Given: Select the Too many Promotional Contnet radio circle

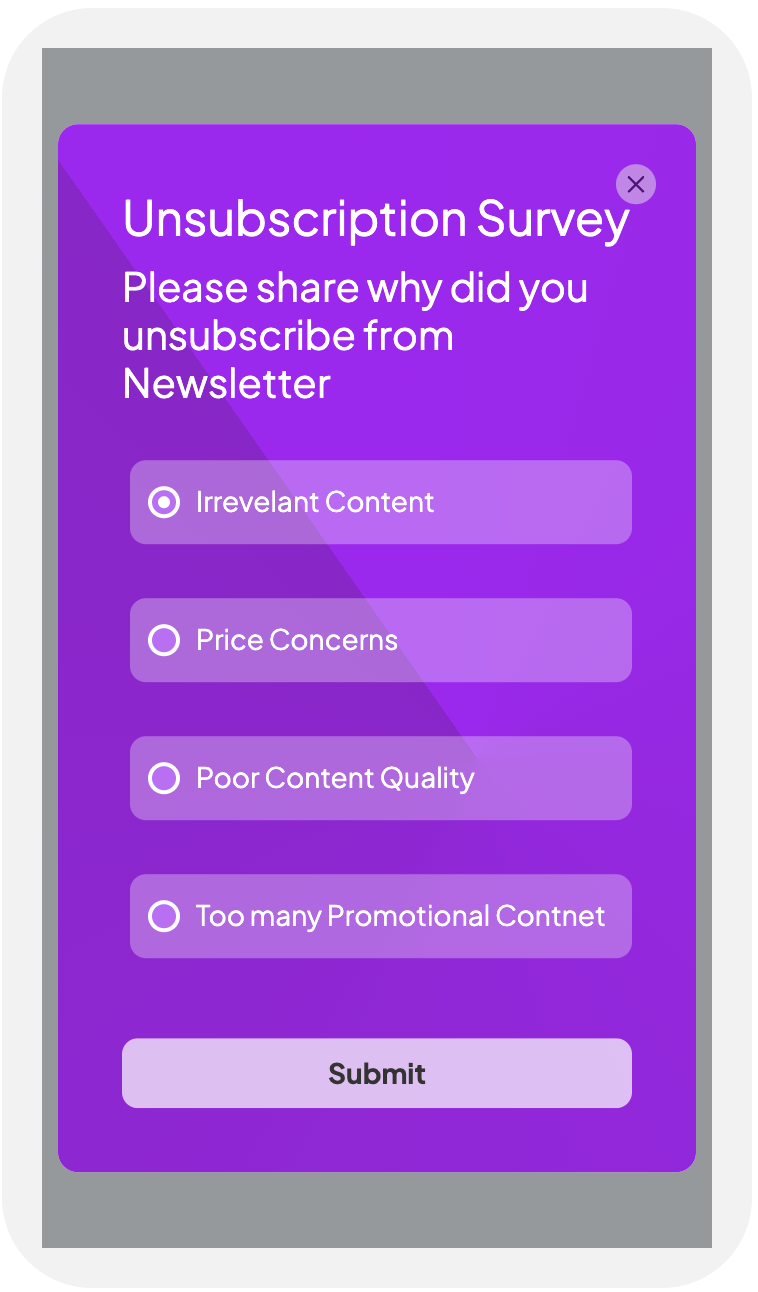Looking at the screenshot, I should pos(164,916).
